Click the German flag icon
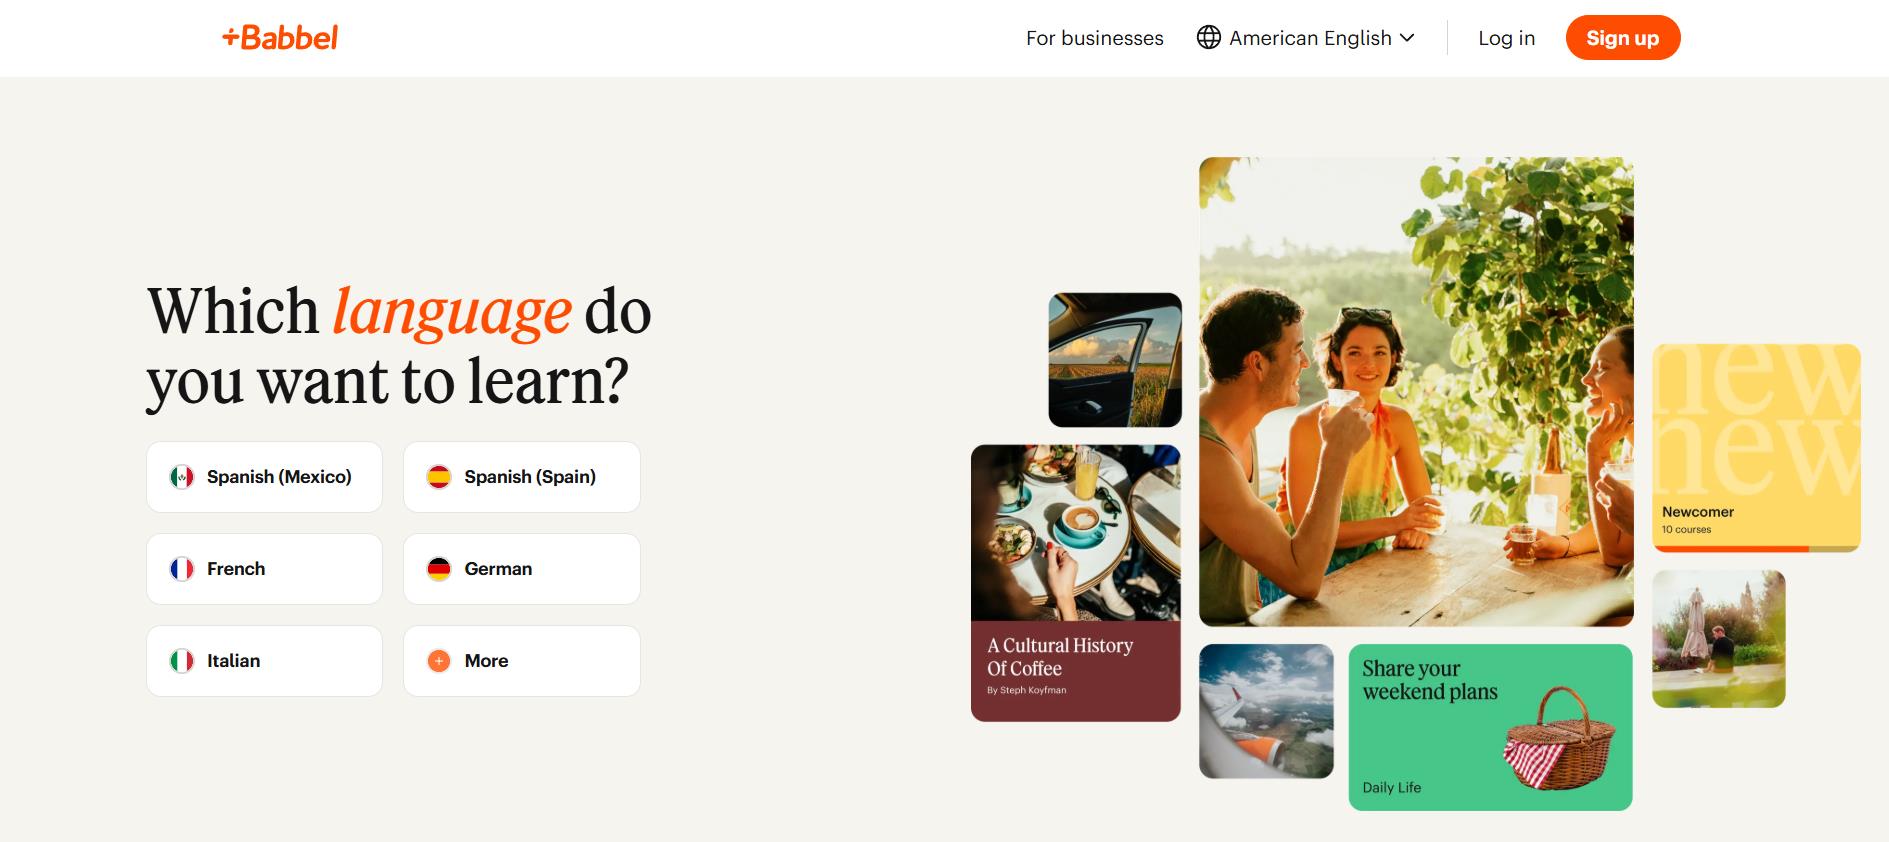1889x842 pixels. (439, 569)
